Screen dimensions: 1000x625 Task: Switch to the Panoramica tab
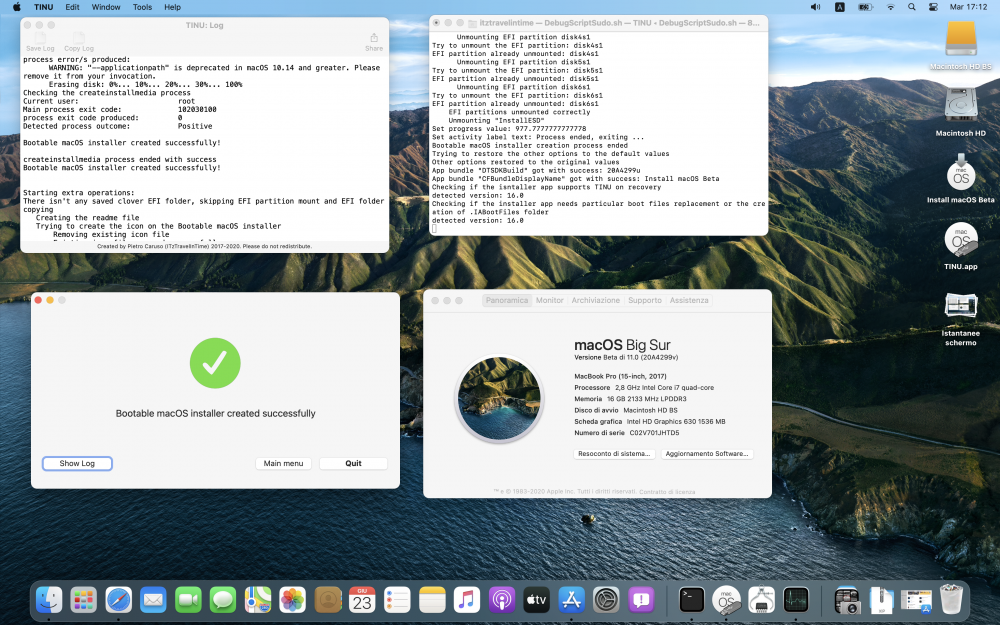506,300
